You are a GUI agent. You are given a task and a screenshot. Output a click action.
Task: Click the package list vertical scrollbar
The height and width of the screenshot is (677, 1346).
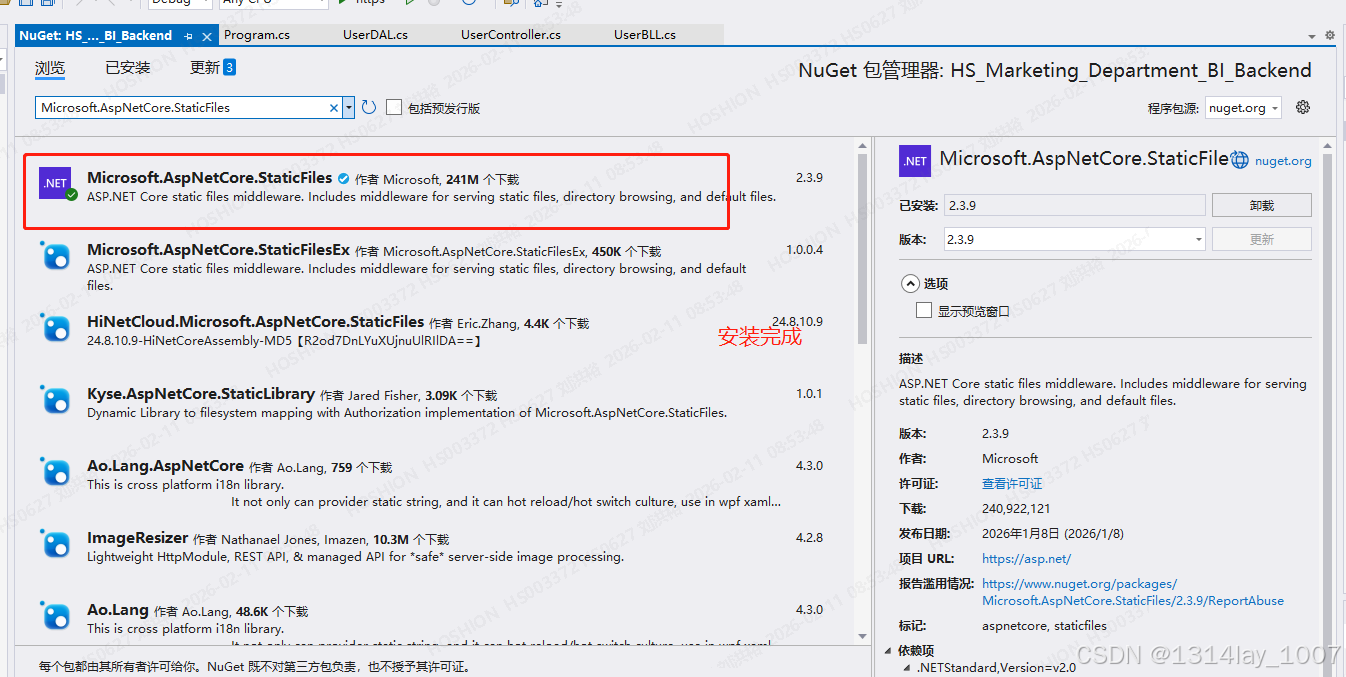[862, 250]
